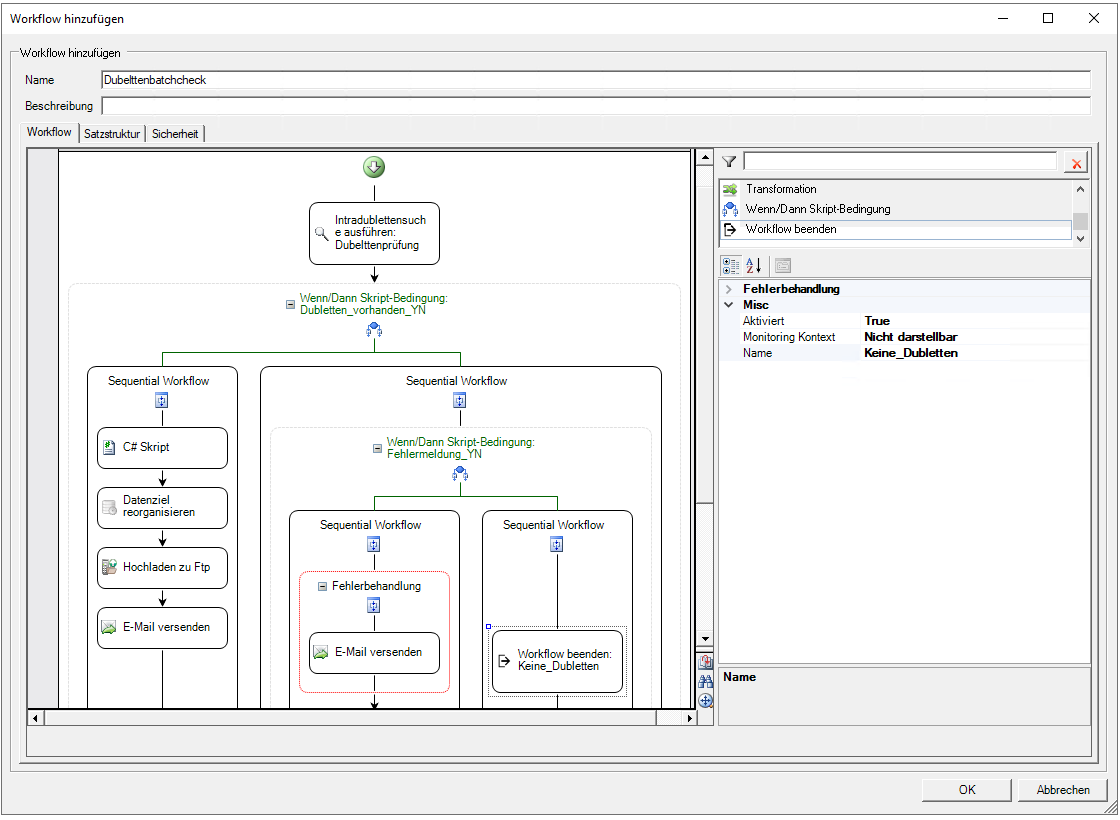Select Transformation in the toolbox list
The image size is (1120, 820).
[896, 189]
